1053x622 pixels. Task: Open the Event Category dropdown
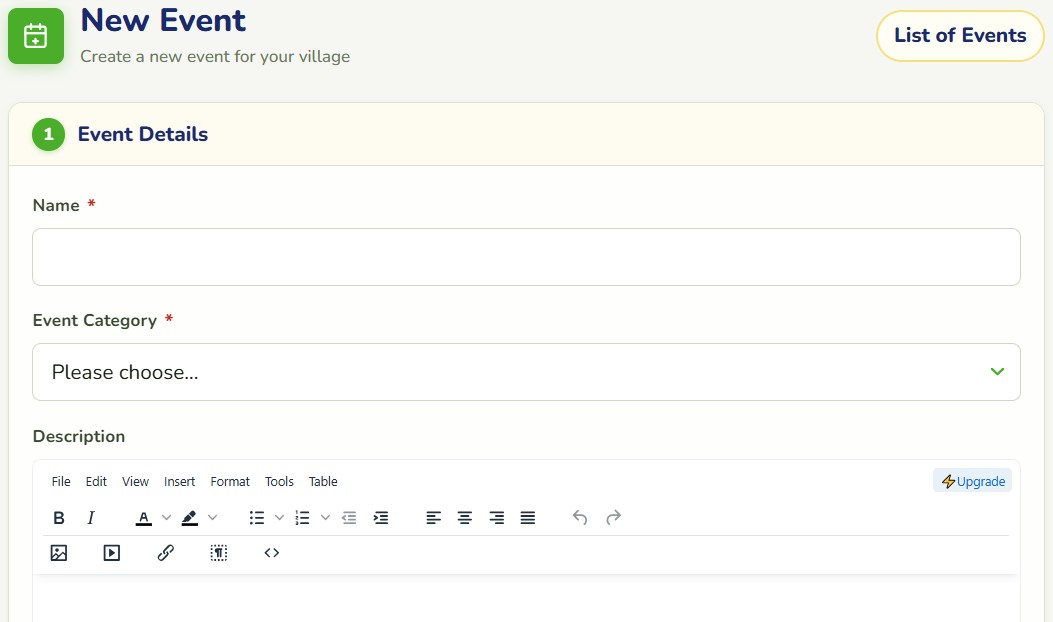[526, 372]
